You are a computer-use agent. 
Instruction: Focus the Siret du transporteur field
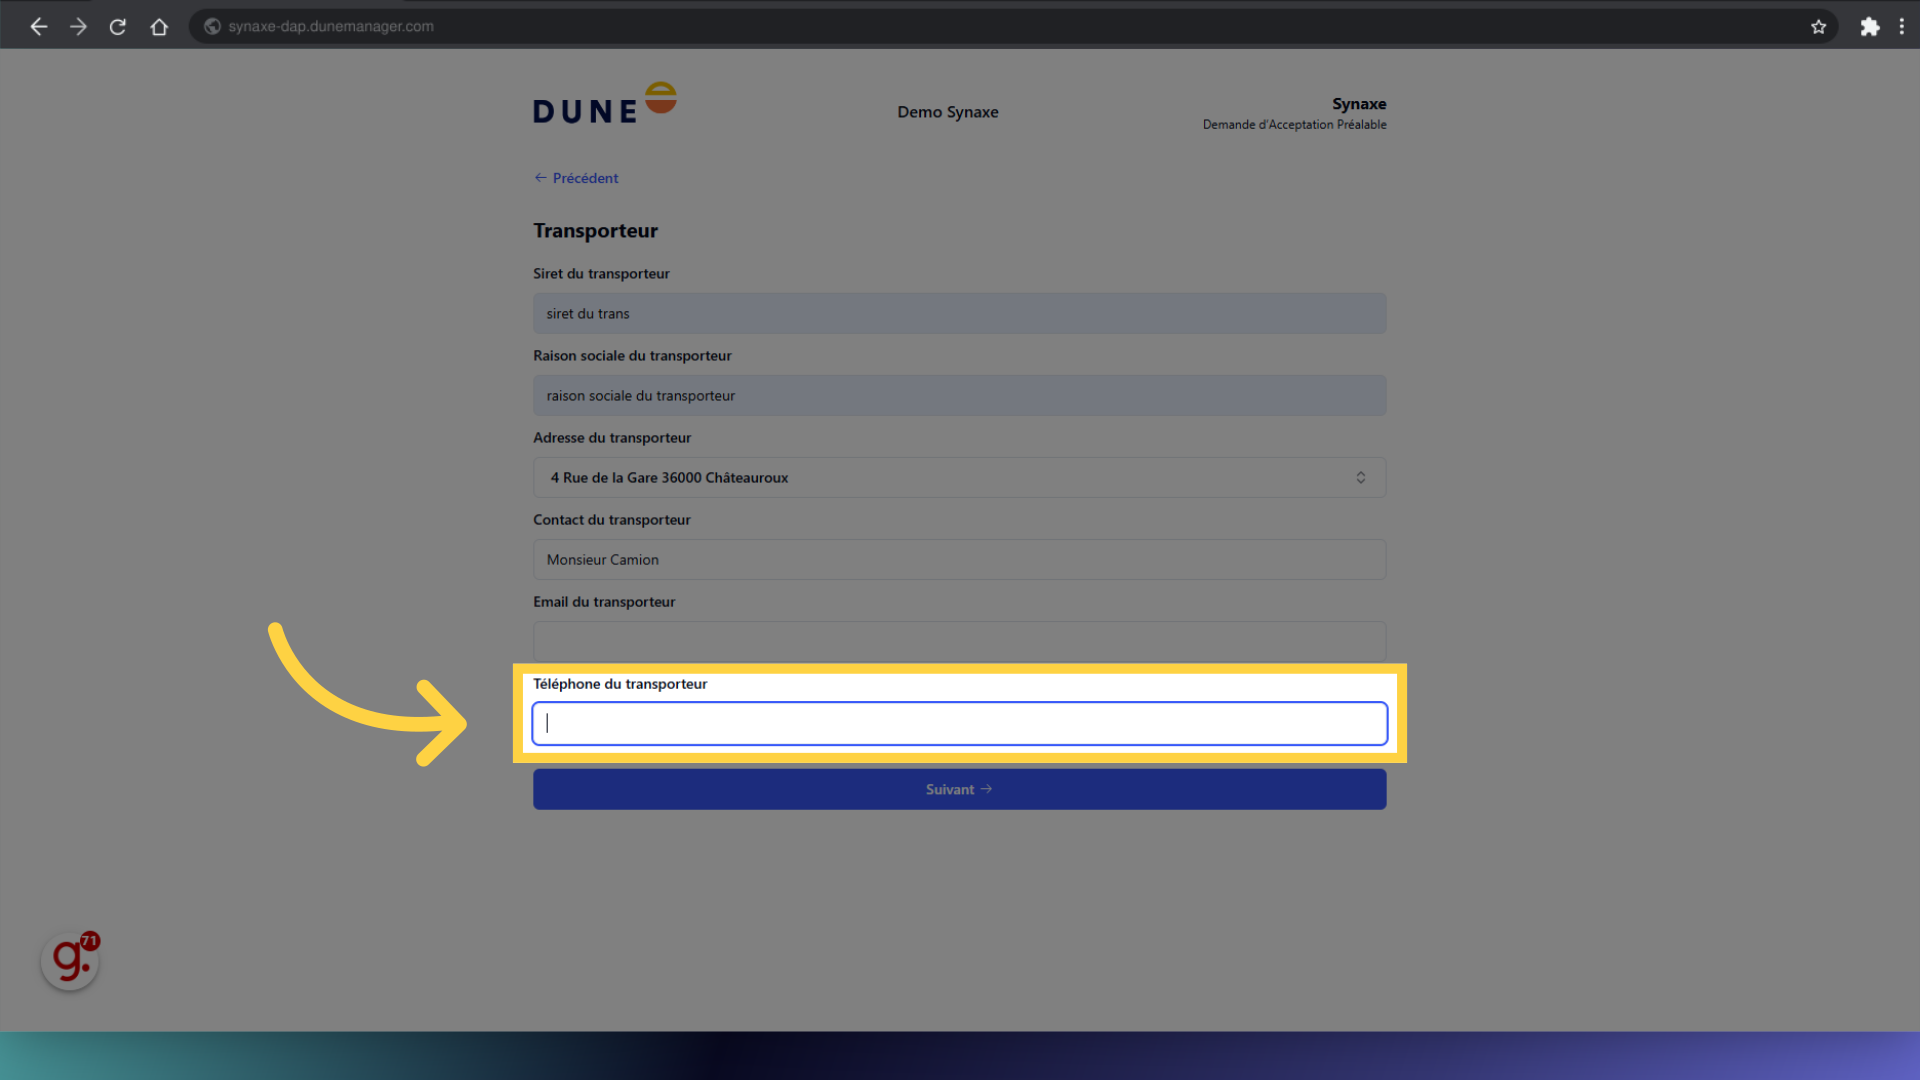[959, 314]
